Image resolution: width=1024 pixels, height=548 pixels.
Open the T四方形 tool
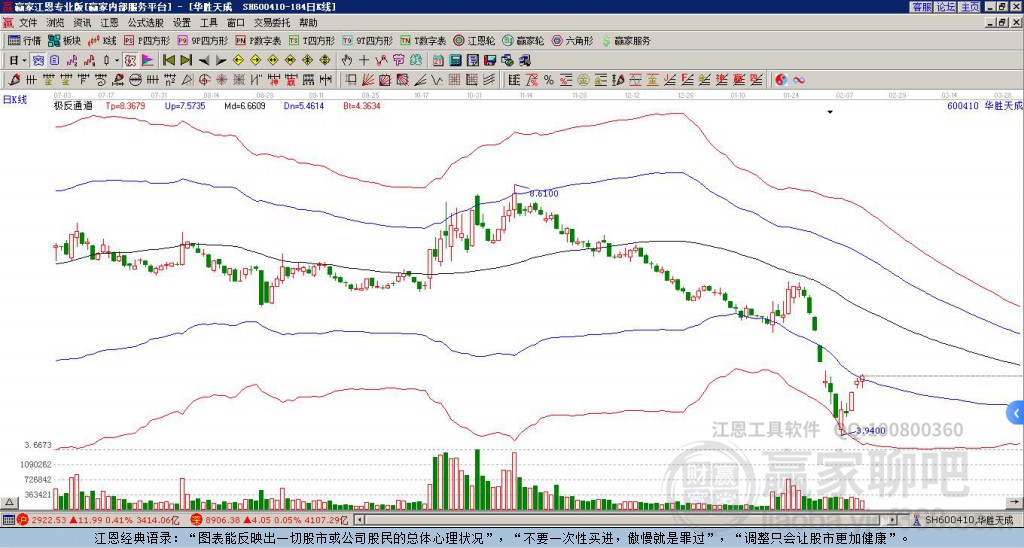312,40
